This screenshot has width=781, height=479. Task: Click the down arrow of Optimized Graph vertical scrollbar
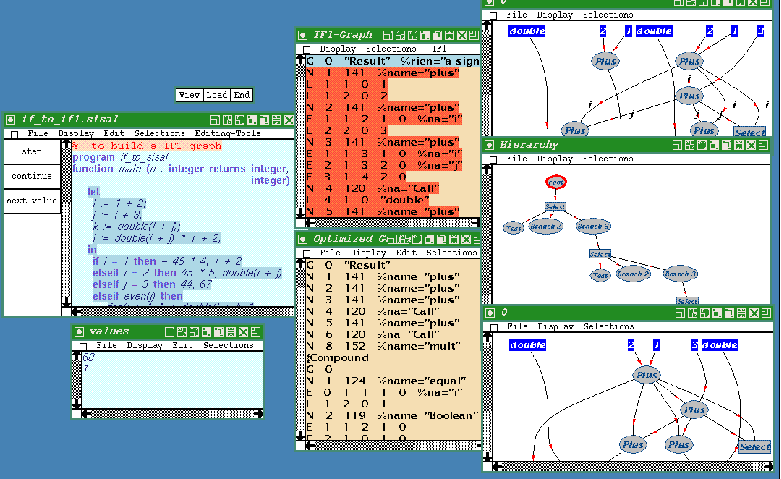pos(300,436)
